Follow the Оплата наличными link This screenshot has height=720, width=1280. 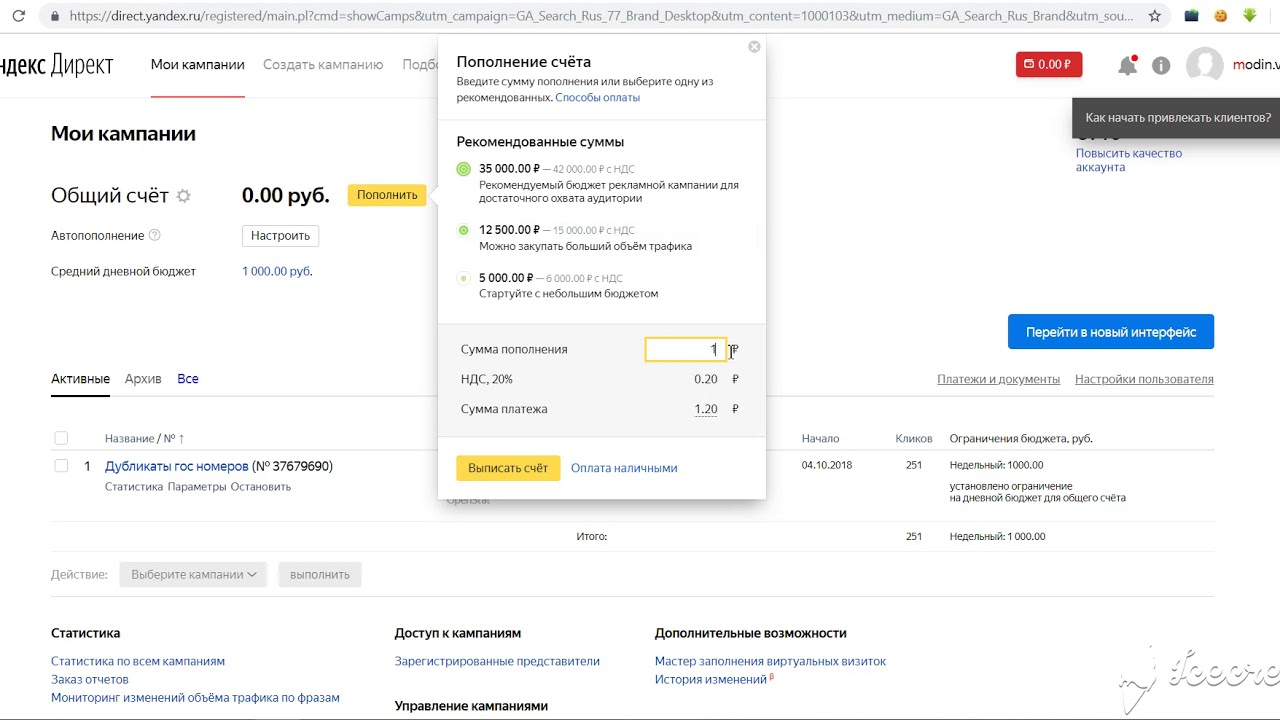point(624,468)
